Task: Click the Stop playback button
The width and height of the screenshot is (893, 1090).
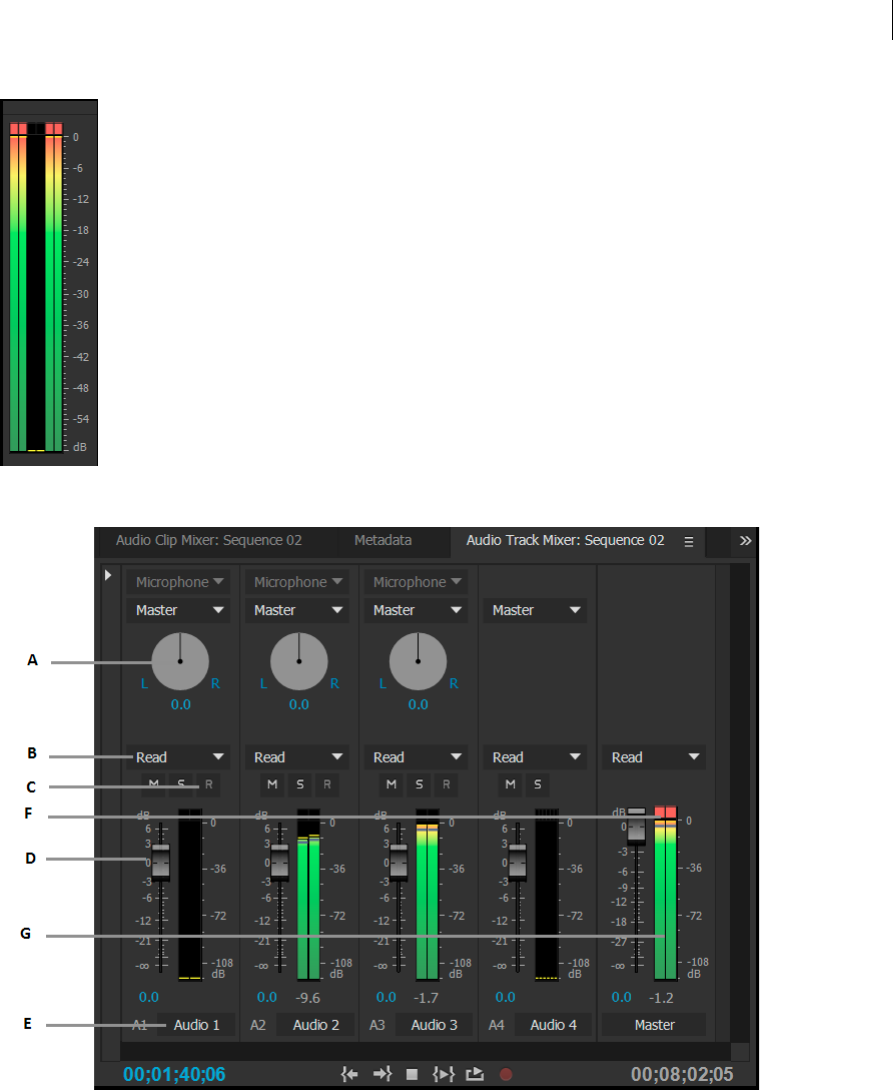Action: pyautogui.click(x=412, y=1074)
